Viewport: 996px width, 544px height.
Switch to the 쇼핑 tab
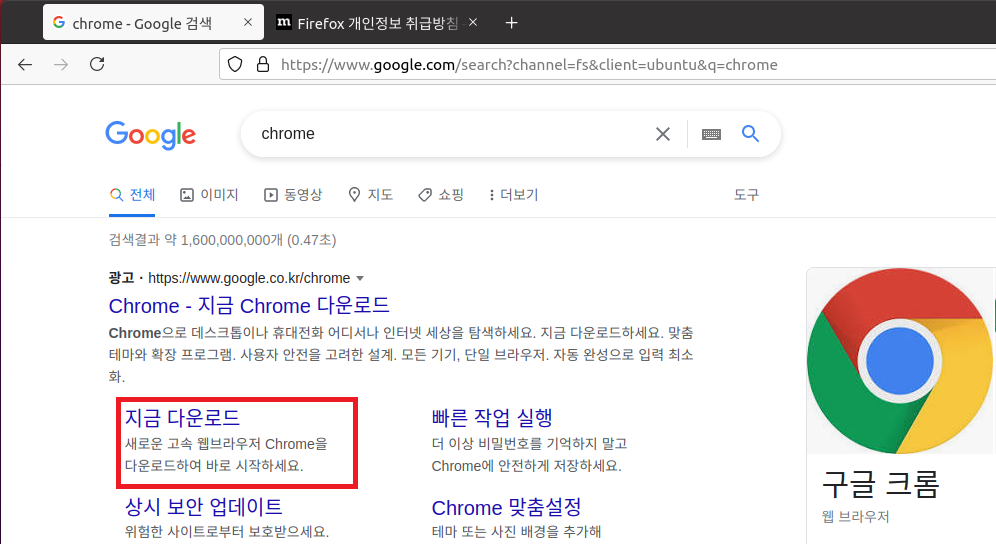click(441, 195)
